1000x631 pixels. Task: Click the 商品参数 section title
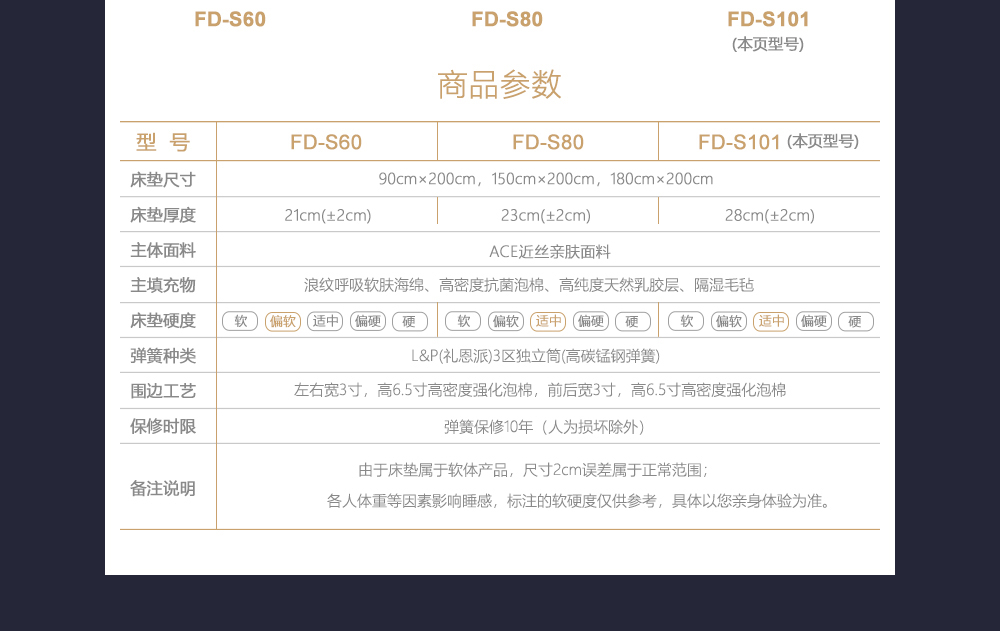[x=499, y=85]
